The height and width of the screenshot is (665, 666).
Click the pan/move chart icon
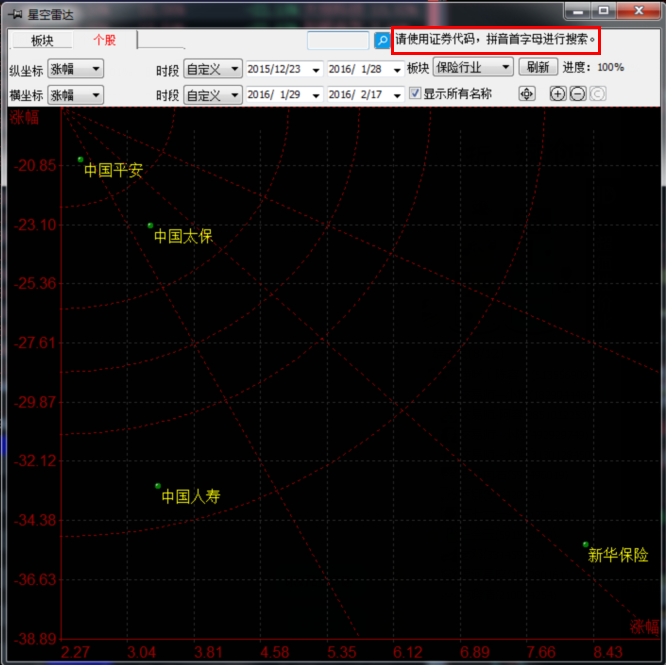click(527, 94)
